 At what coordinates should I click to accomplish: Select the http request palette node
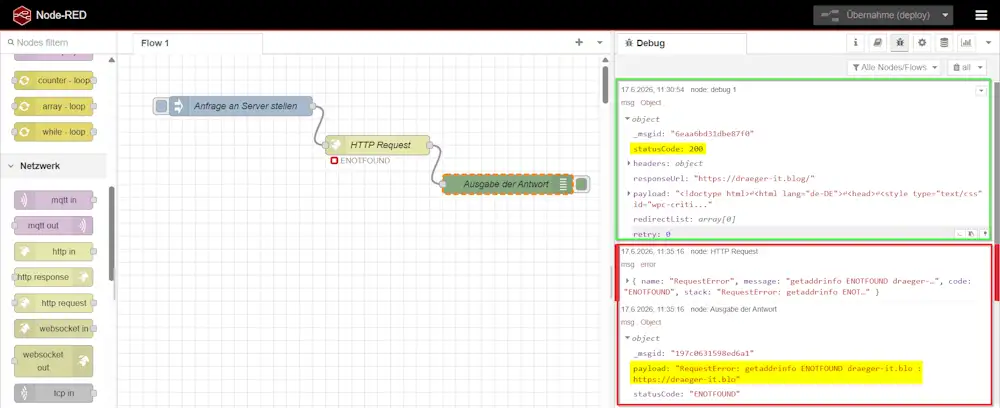tap(54, 303)
